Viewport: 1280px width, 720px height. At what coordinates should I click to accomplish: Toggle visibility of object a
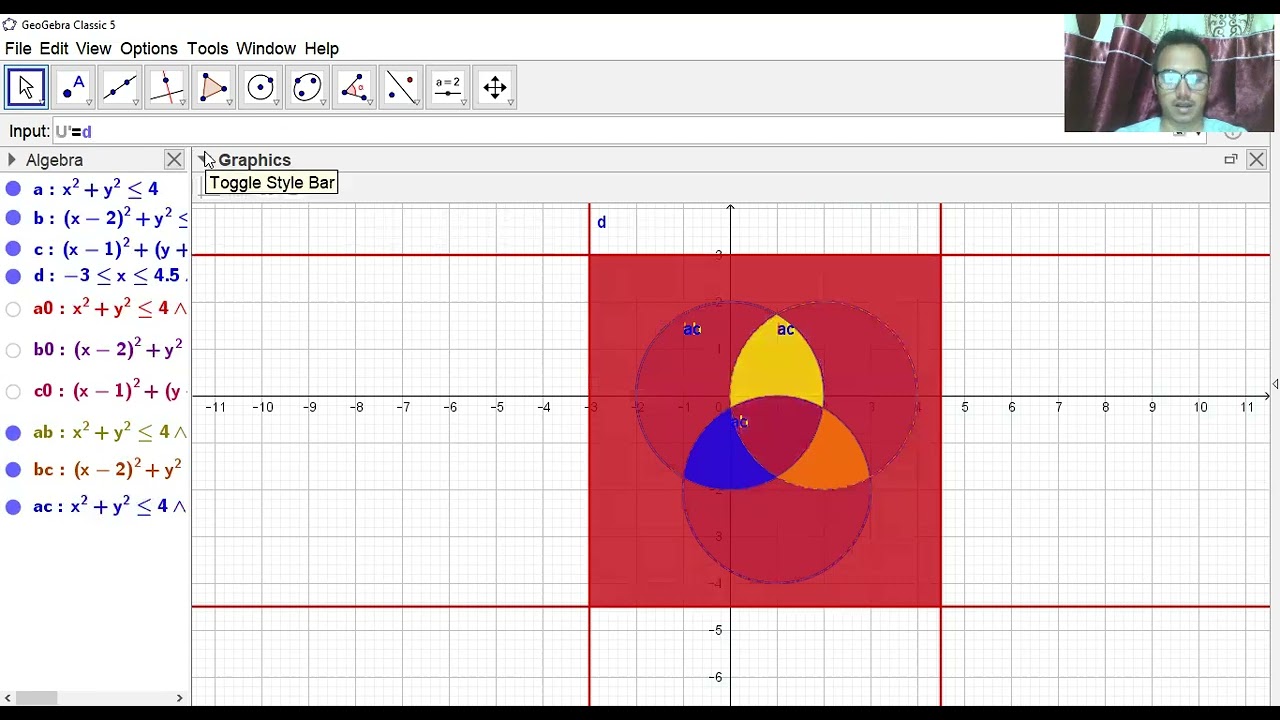pyautogui.click(x=13, y=189)
